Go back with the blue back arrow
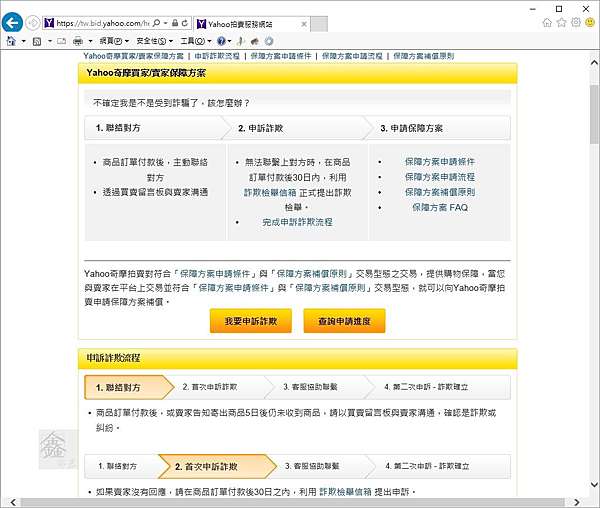 12,23
